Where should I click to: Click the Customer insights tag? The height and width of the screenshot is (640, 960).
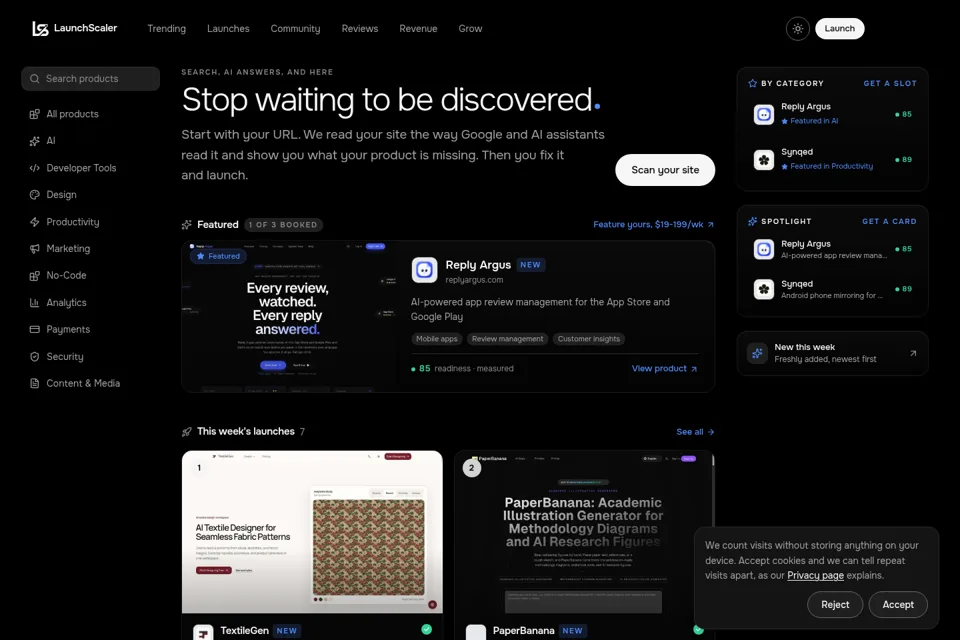point(588,339)
